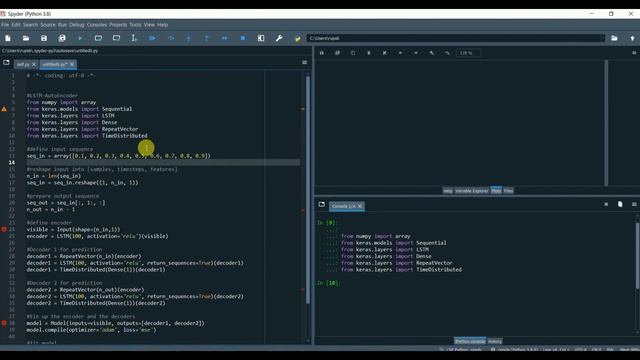Screen dimensions: 640x360
Task: Run the file with the green play icon
Action: (80, 38)
